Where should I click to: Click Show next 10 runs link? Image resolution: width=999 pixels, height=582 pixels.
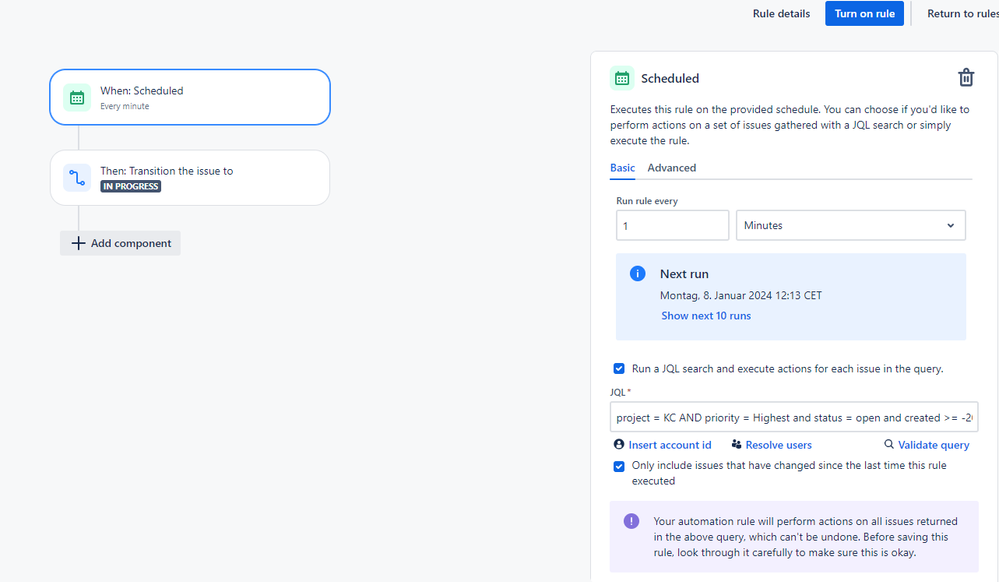coord(706,316)
